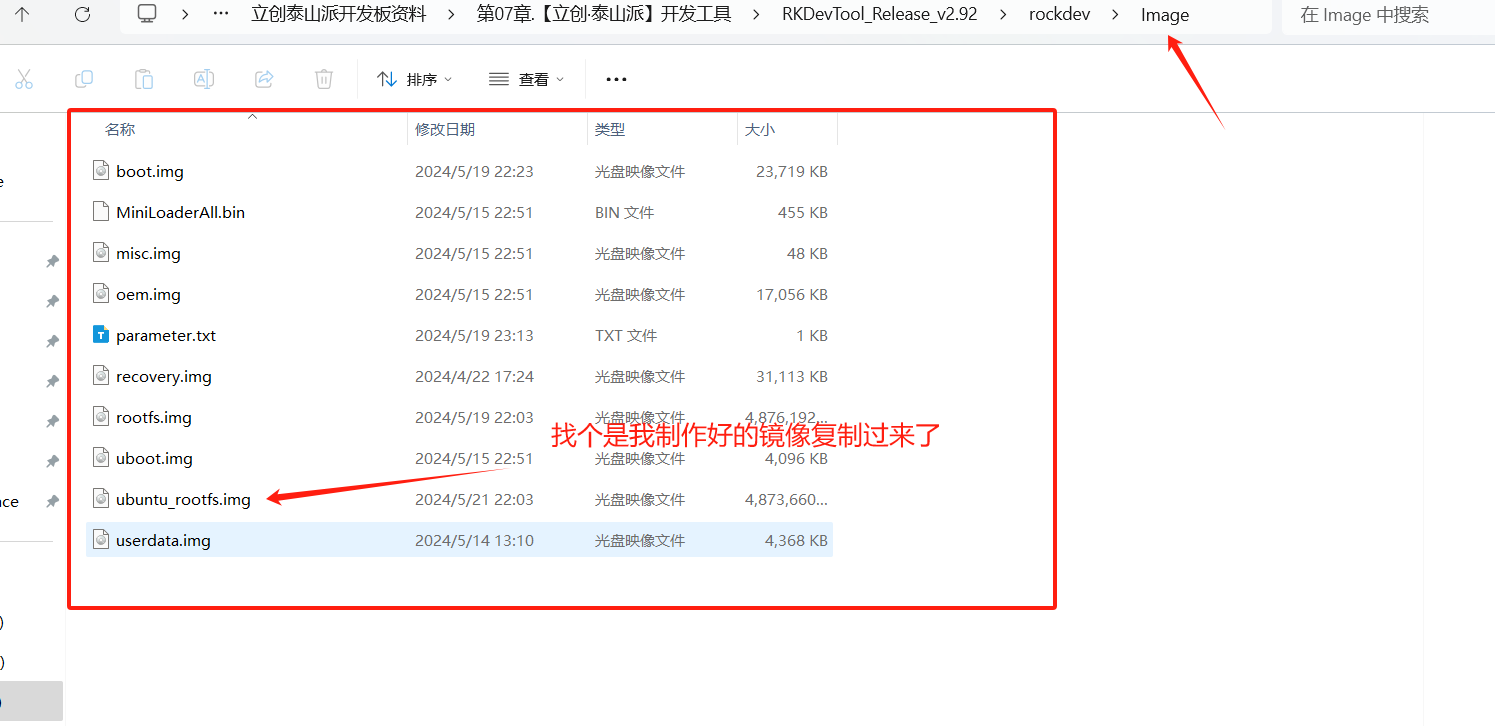Click size 4,096 KB of uboot.img
The height and width of the screenshot is (726, 1495).
pos(796,458)
